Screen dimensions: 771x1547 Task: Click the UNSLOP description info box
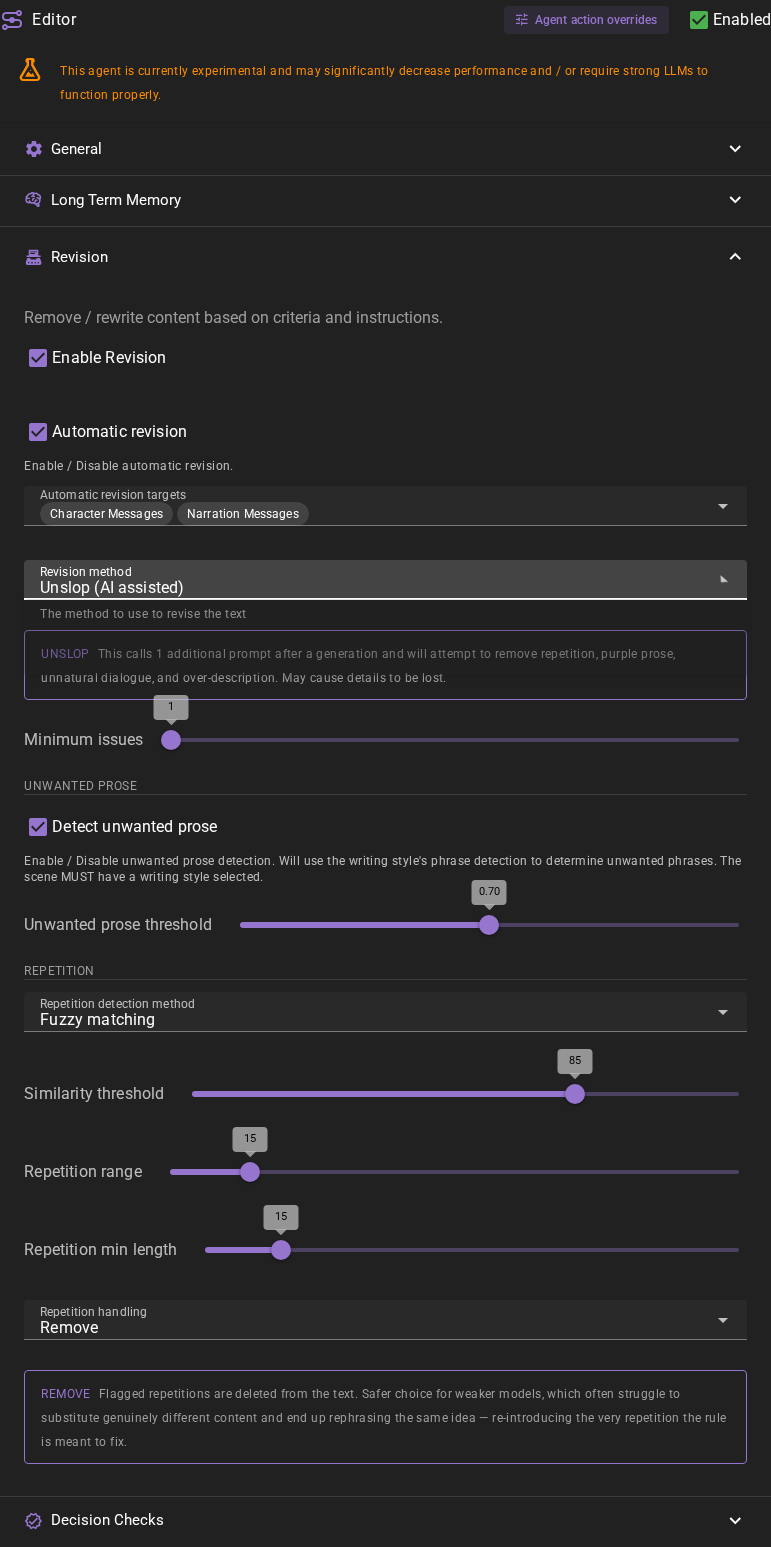pos(385,665)
